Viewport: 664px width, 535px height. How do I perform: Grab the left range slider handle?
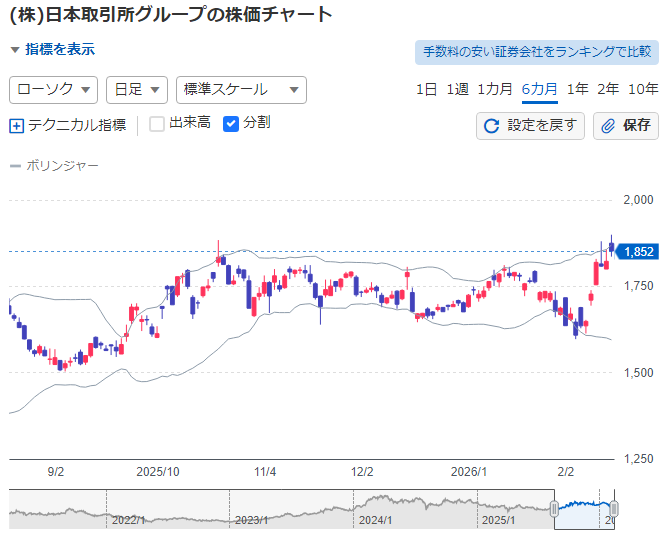tap(554, 509)
